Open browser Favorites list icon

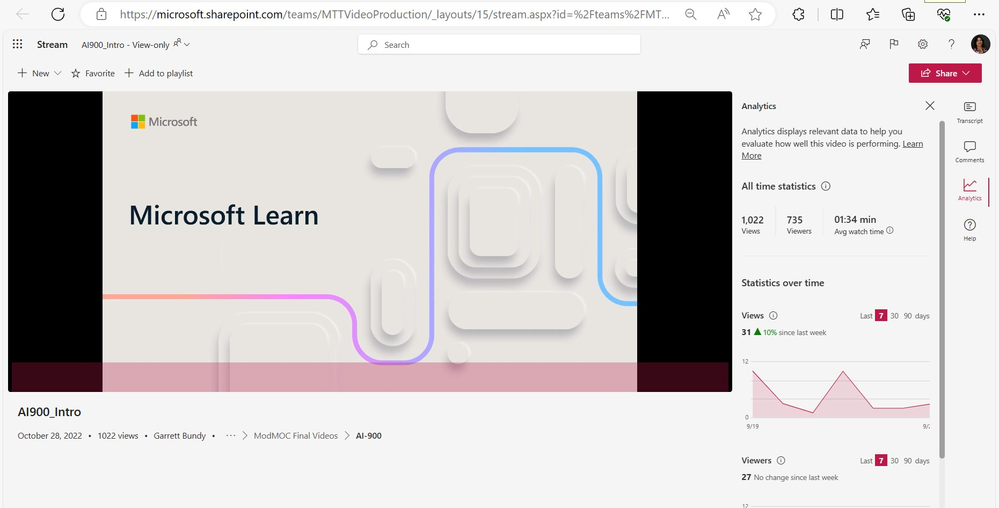tap(873, 14)
